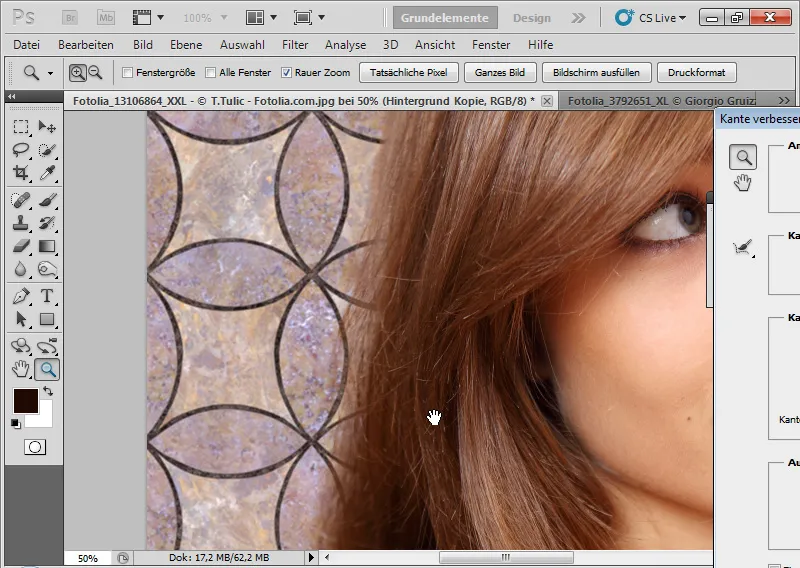Select the 3D Object Rotate tool
Image resolution: width=800 pixels, height=568 pixels.
[x=20, y=346]
